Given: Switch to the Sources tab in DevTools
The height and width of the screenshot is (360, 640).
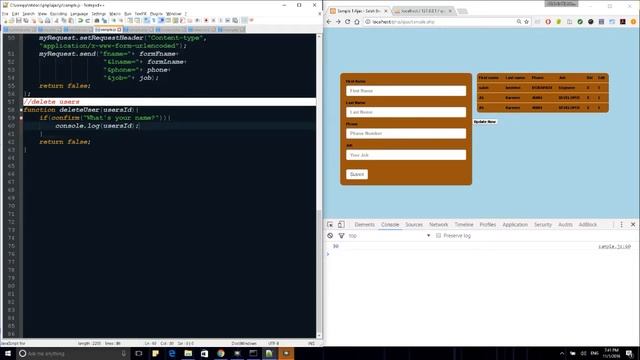Looking at the screenshot, I should coord(414,224).
